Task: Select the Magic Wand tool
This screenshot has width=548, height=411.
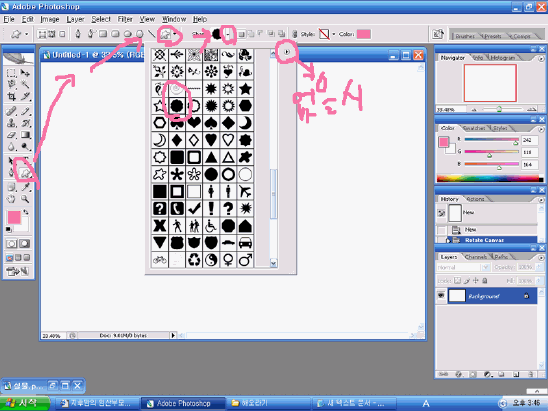Action: click(x=25, y=84)
